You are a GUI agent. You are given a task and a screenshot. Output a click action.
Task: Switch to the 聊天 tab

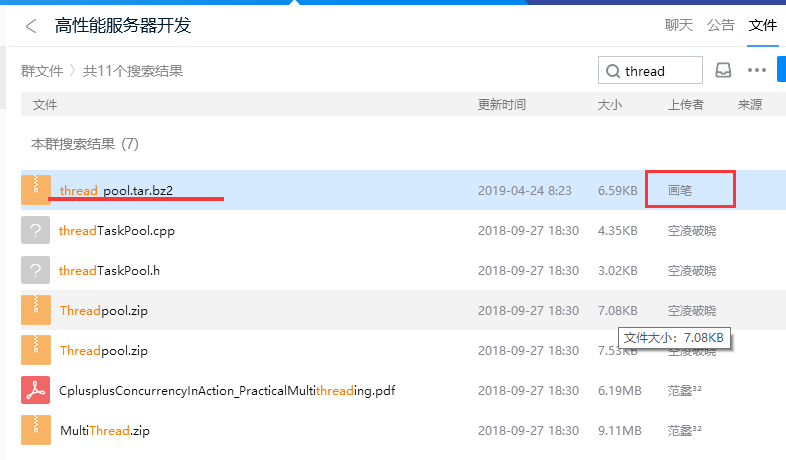(x=679, y=25)
